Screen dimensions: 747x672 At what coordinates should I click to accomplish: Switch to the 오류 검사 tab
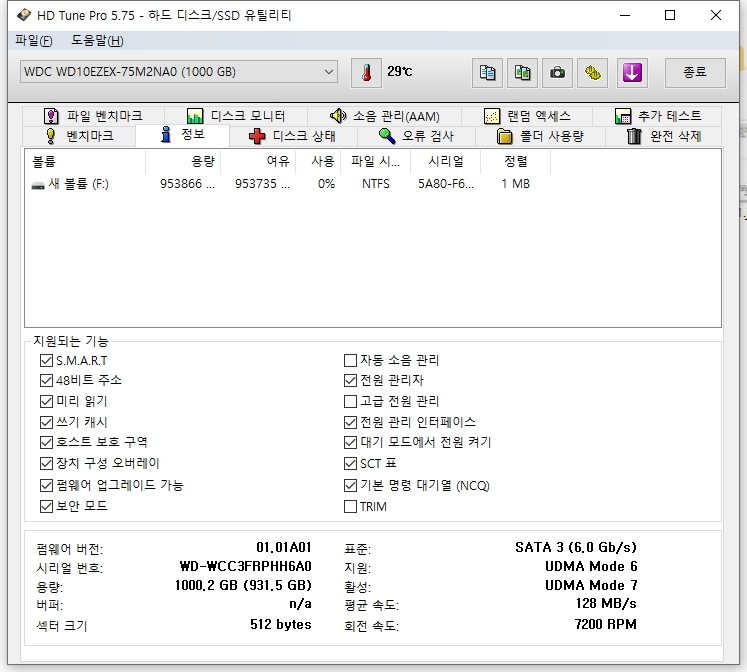click(x=416, y=136)
